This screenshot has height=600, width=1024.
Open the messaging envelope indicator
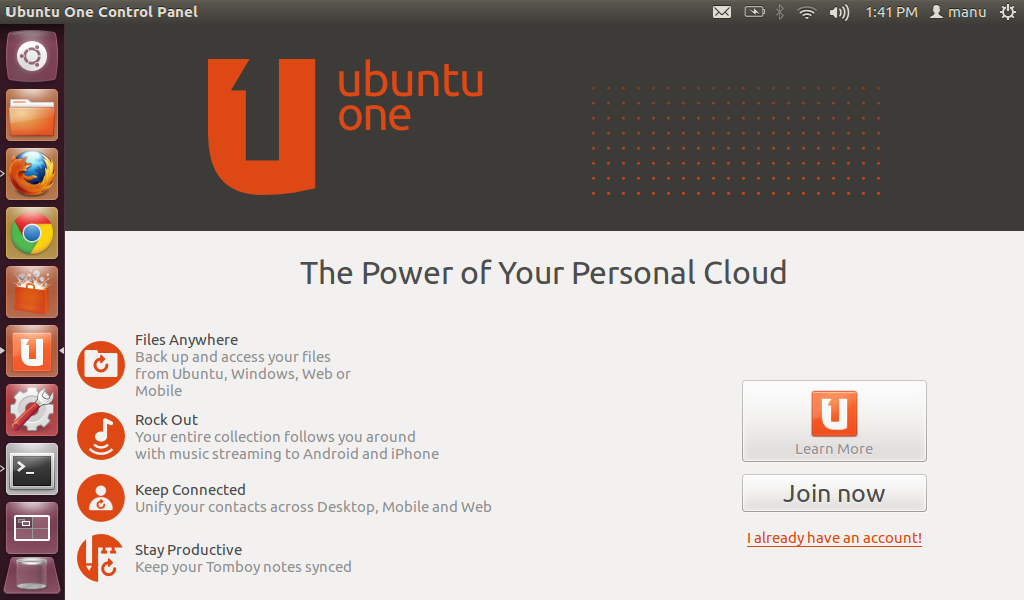722,12
